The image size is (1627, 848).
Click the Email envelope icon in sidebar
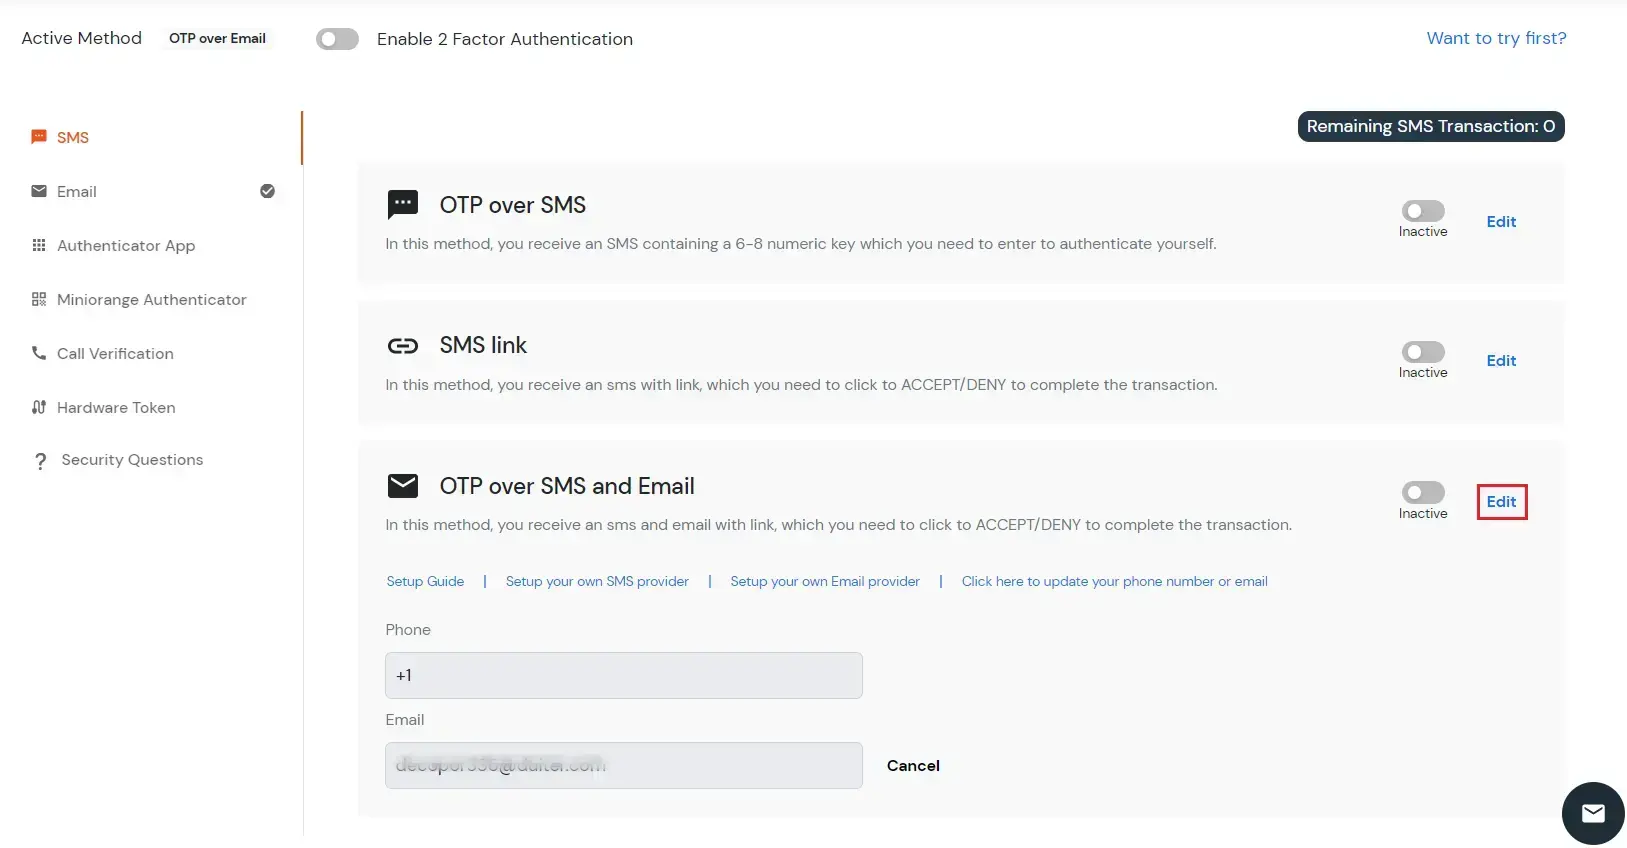pyautogui.click(x=38, y=191)
